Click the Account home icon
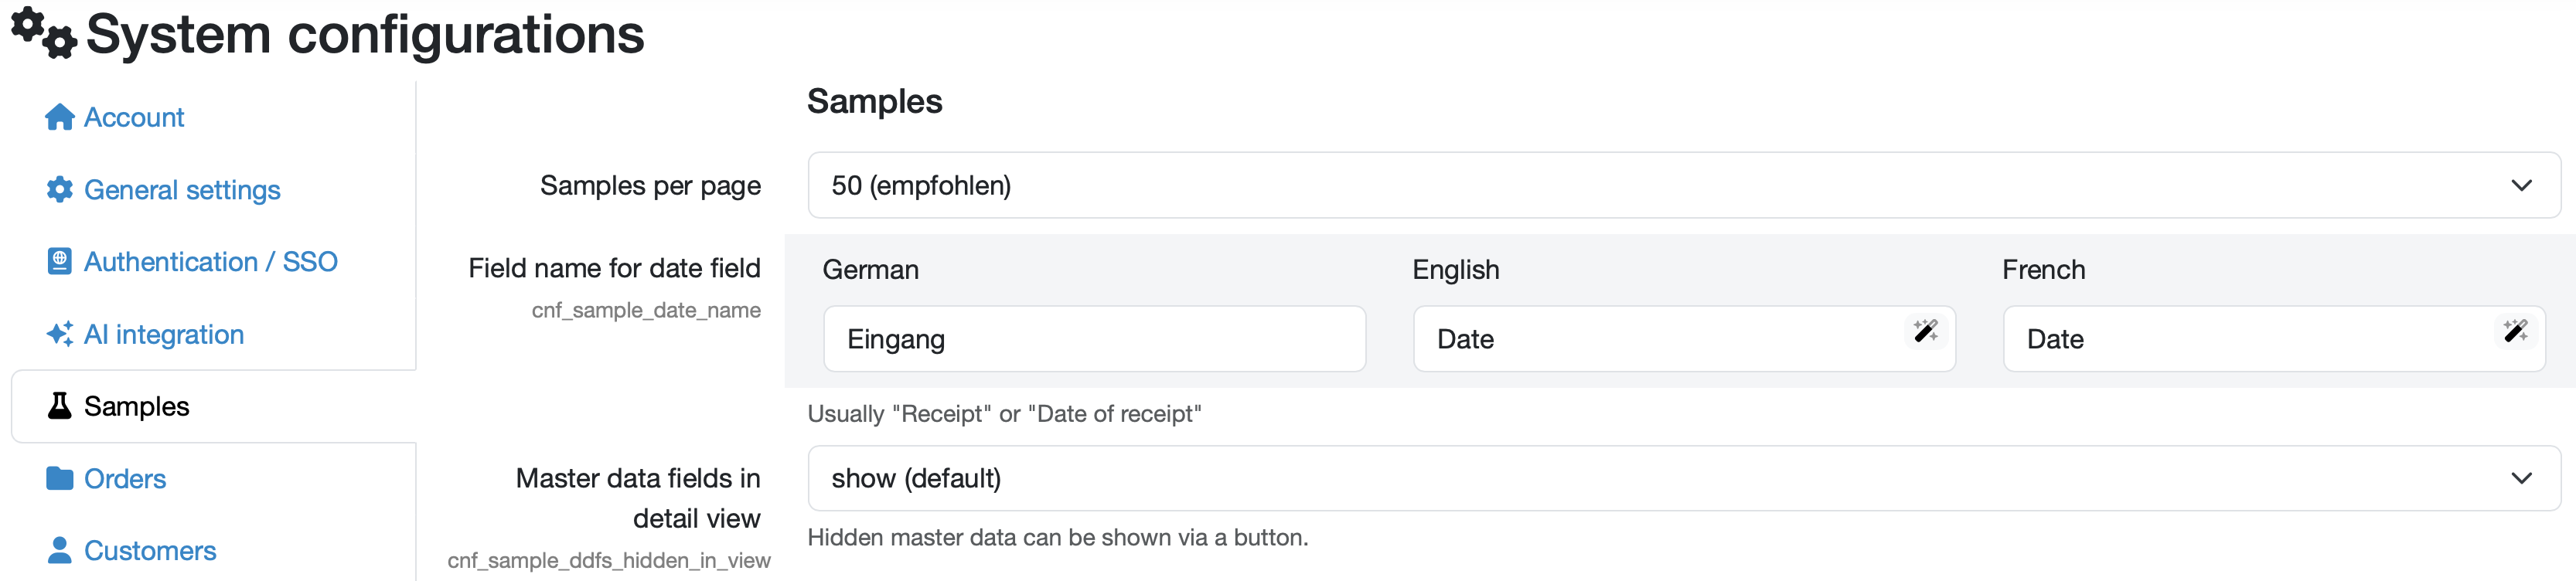The height and width of the screenshot is (581, 2576). click(59, 118)
